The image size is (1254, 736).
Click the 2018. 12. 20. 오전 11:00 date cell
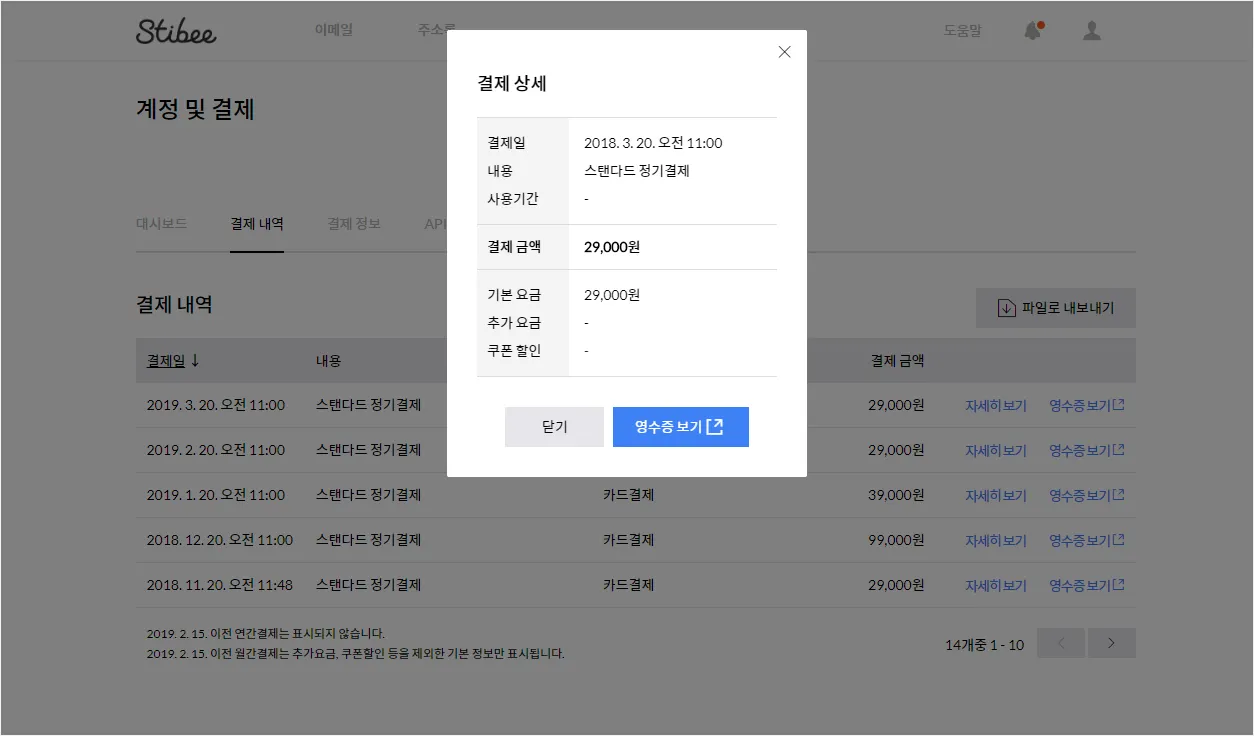tap(220, 540)
